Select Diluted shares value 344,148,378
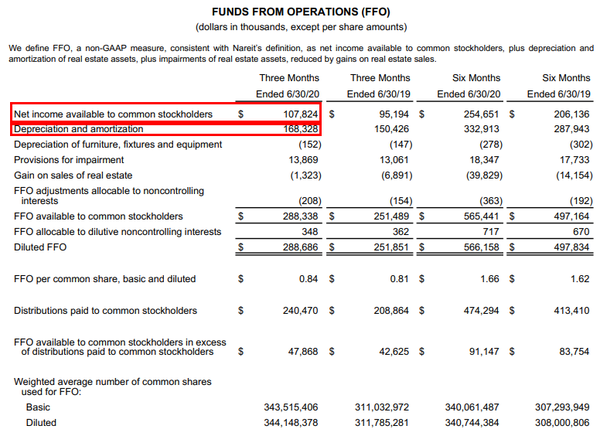Viewport: 600px width, 436px height. pos(291,423)
